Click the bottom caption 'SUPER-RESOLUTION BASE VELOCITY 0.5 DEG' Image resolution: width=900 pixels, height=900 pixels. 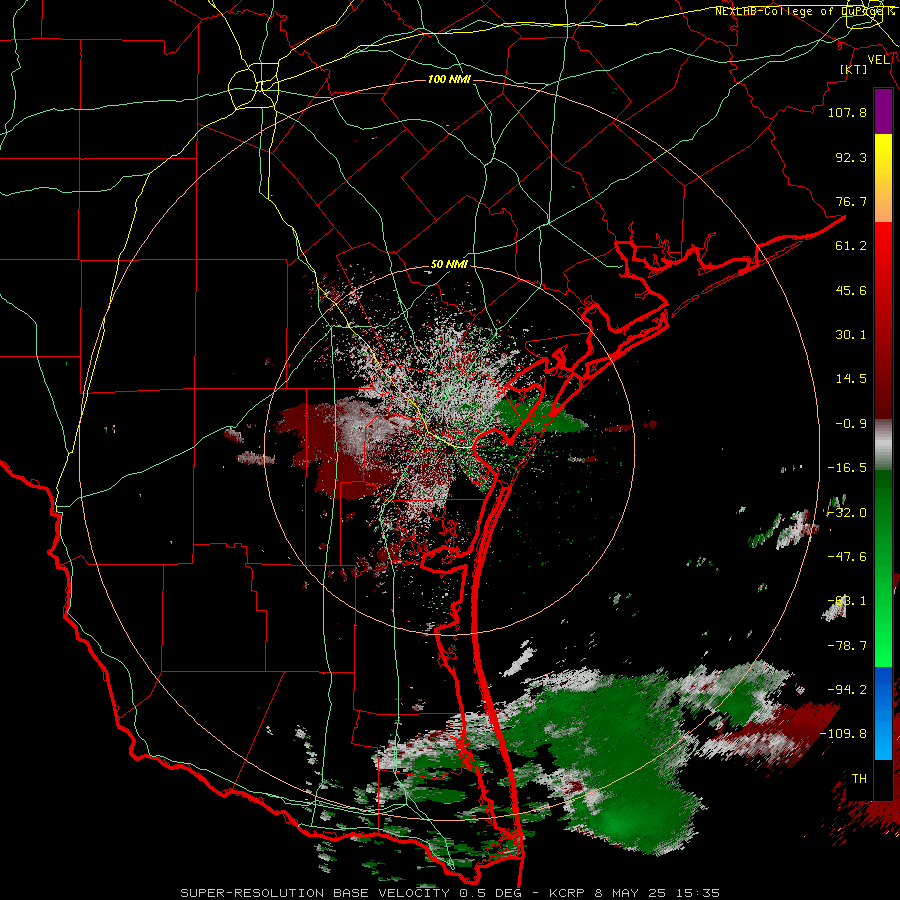pyautogui.click(x=351, y=893)
